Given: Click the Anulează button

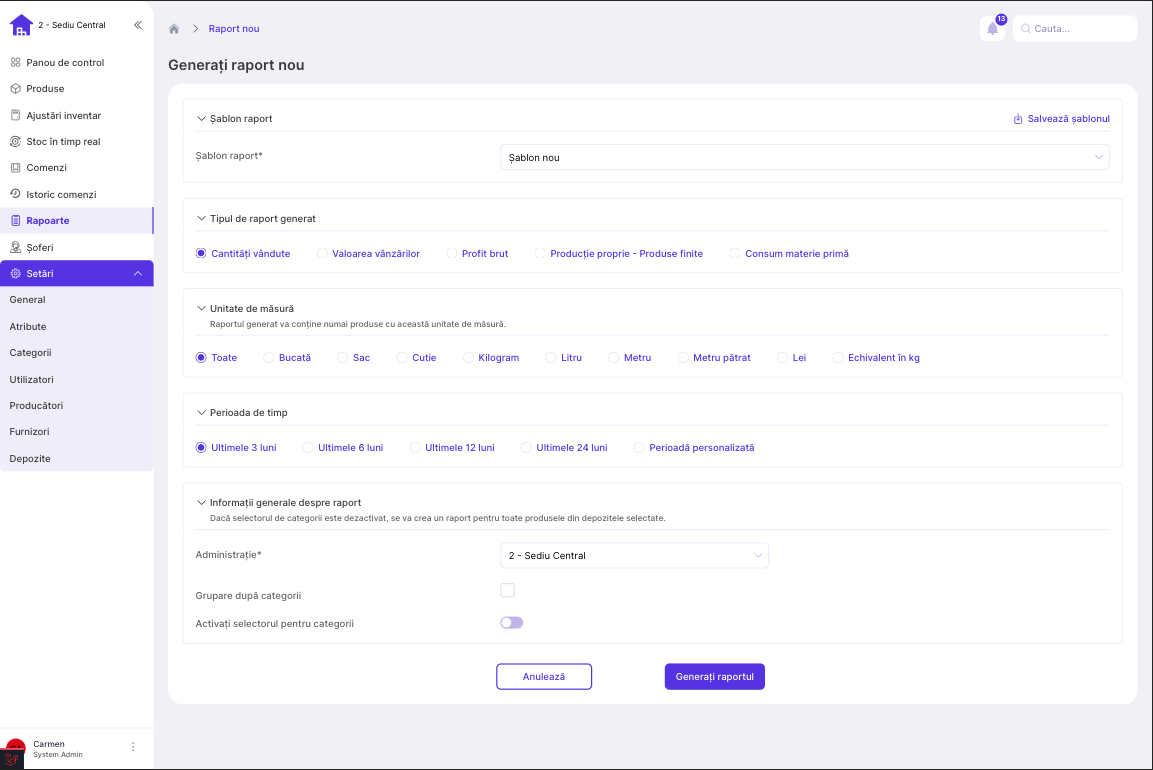Looking at the screenshot, I should click(544, 677).
